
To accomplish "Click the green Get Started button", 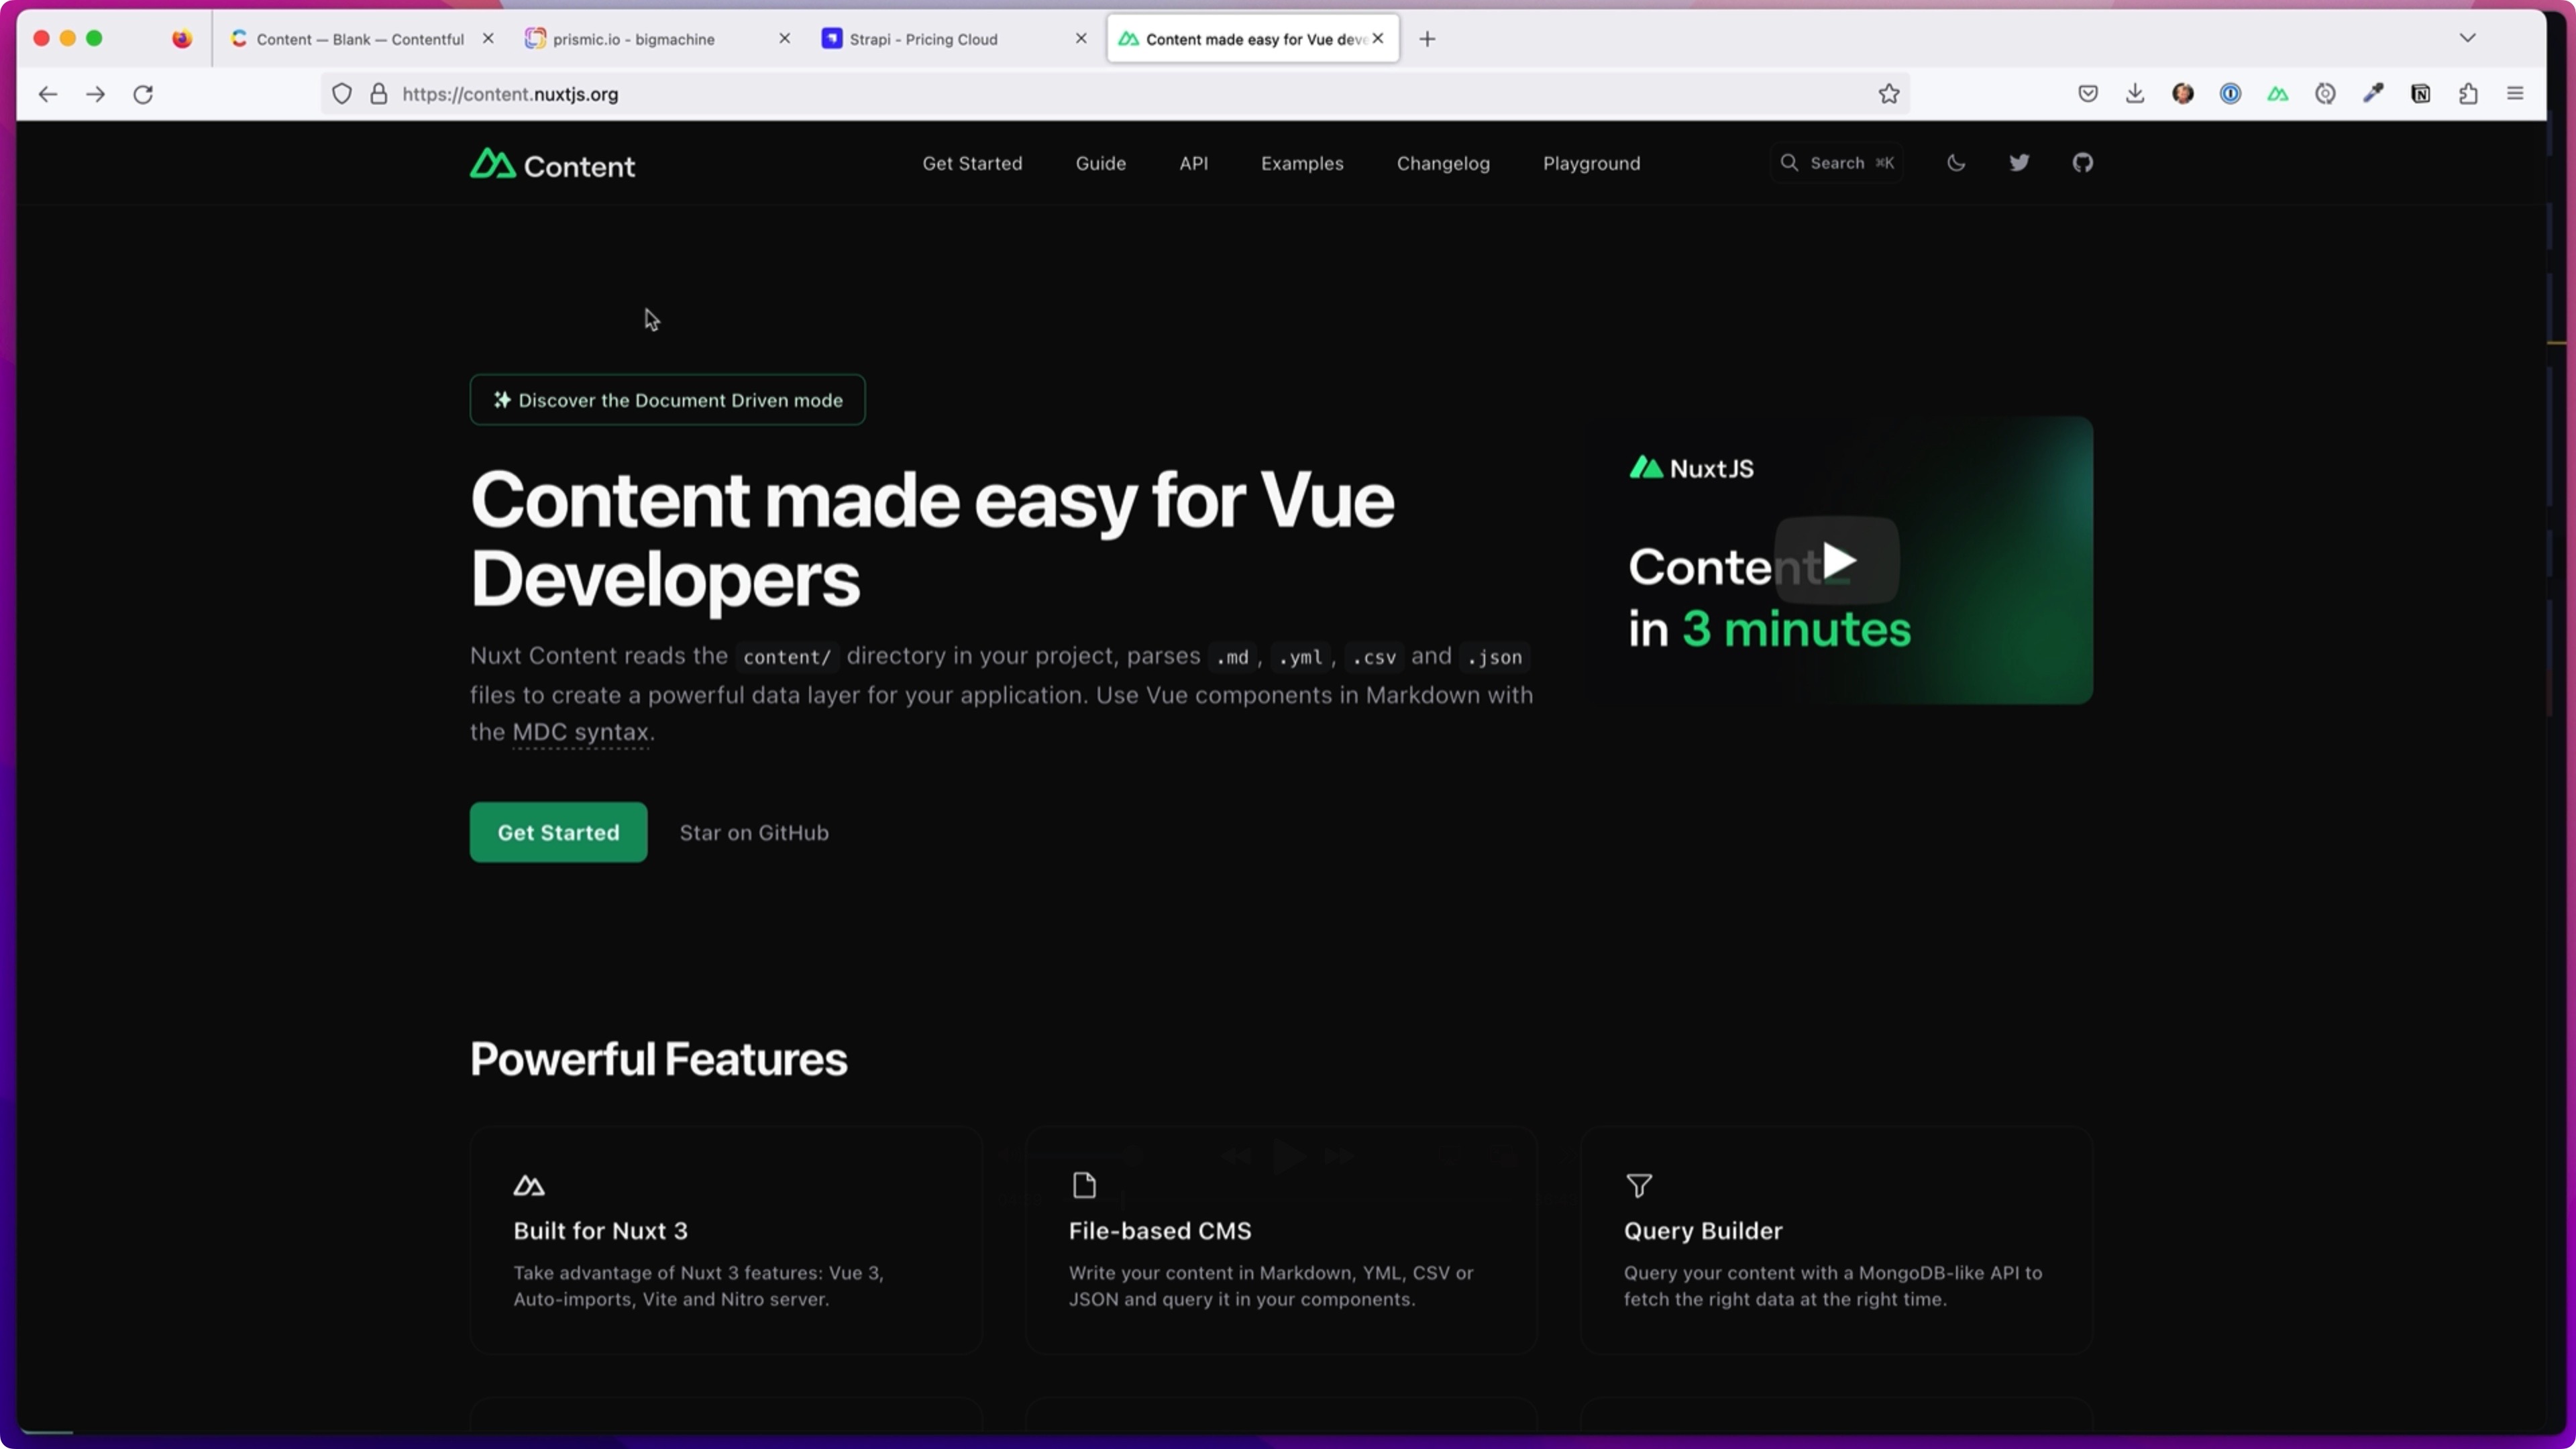I will coord(558,832).
